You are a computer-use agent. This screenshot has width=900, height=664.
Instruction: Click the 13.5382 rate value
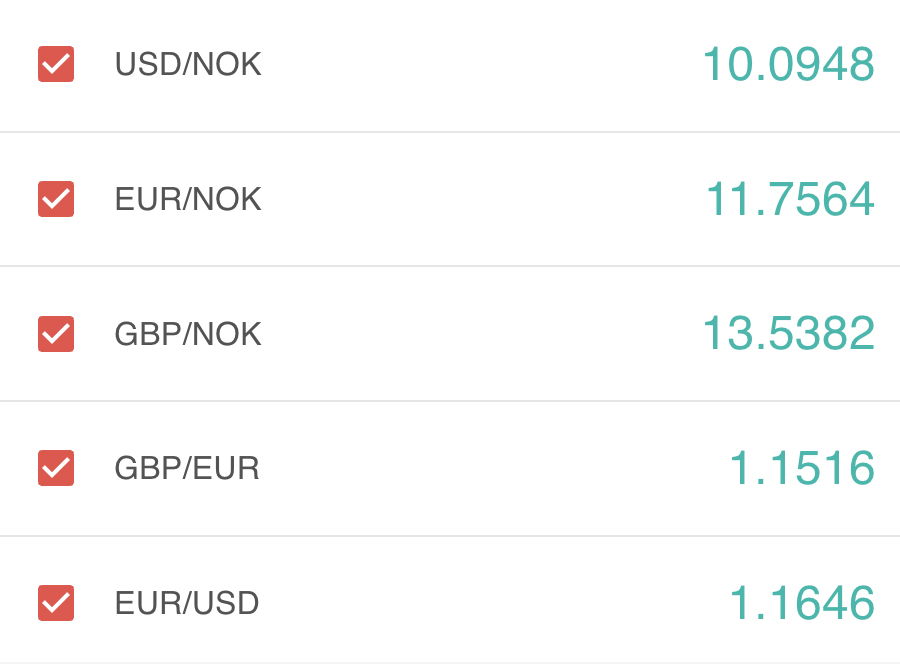click(788, 333)
